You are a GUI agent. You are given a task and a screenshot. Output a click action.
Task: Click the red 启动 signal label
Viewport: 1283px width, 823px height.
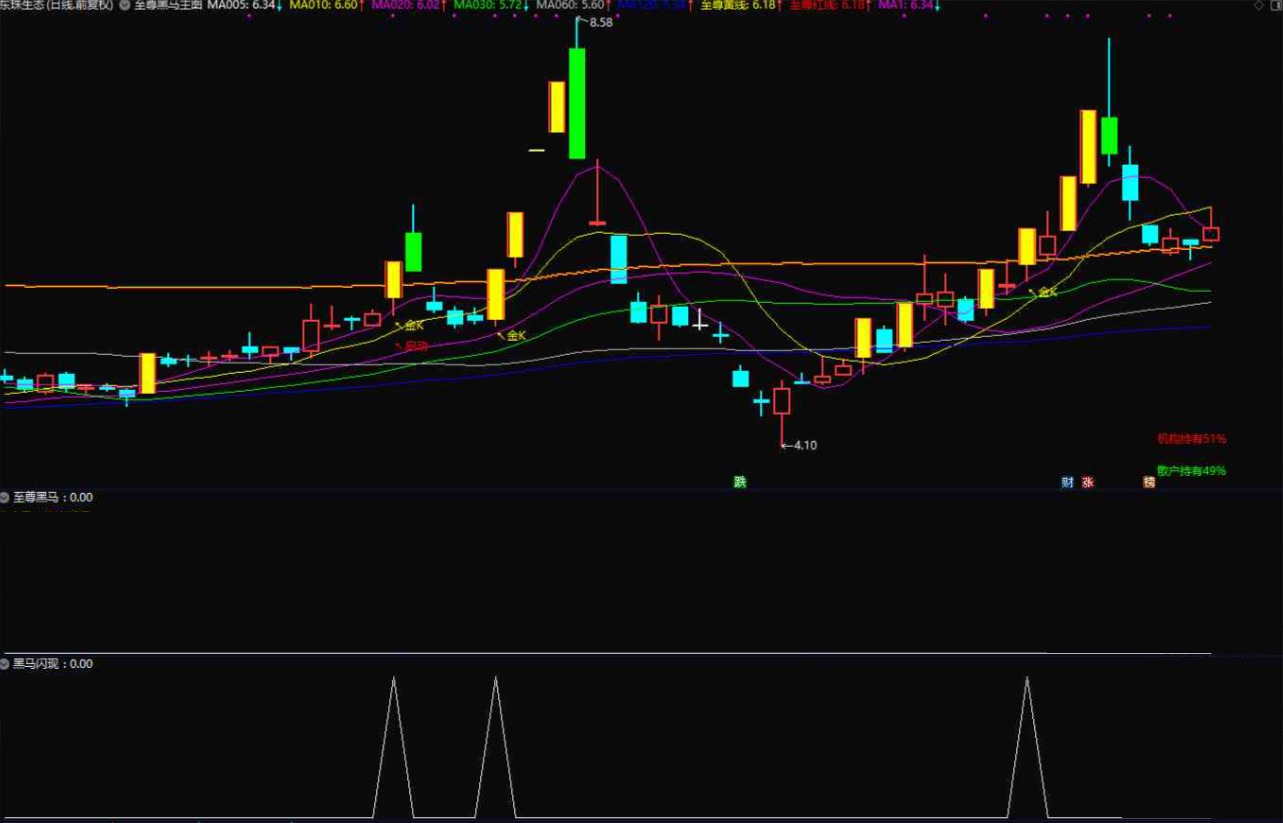pyautogui.click(x=415, y=346)
